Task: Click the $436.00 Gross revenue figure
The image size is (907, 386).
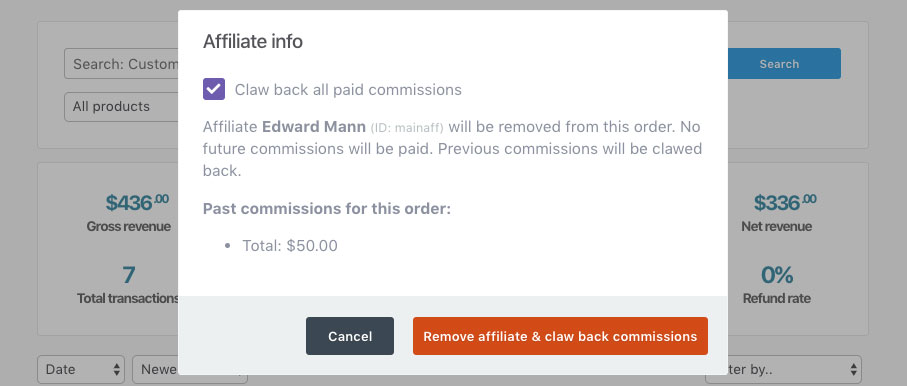Action: click(x=137, y=203)
